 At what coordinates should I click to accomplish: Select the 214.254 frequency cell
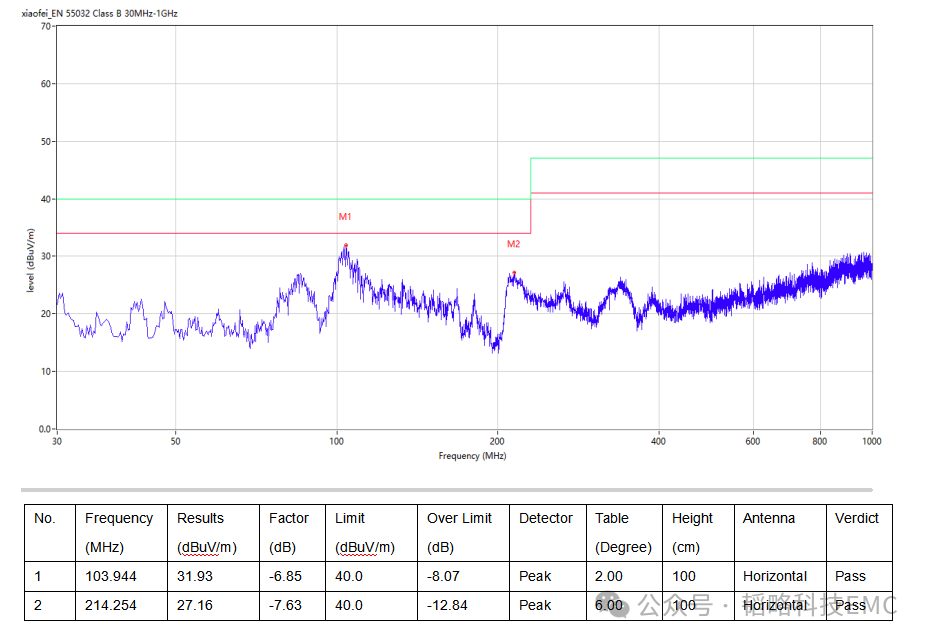[x=111, y=605]
